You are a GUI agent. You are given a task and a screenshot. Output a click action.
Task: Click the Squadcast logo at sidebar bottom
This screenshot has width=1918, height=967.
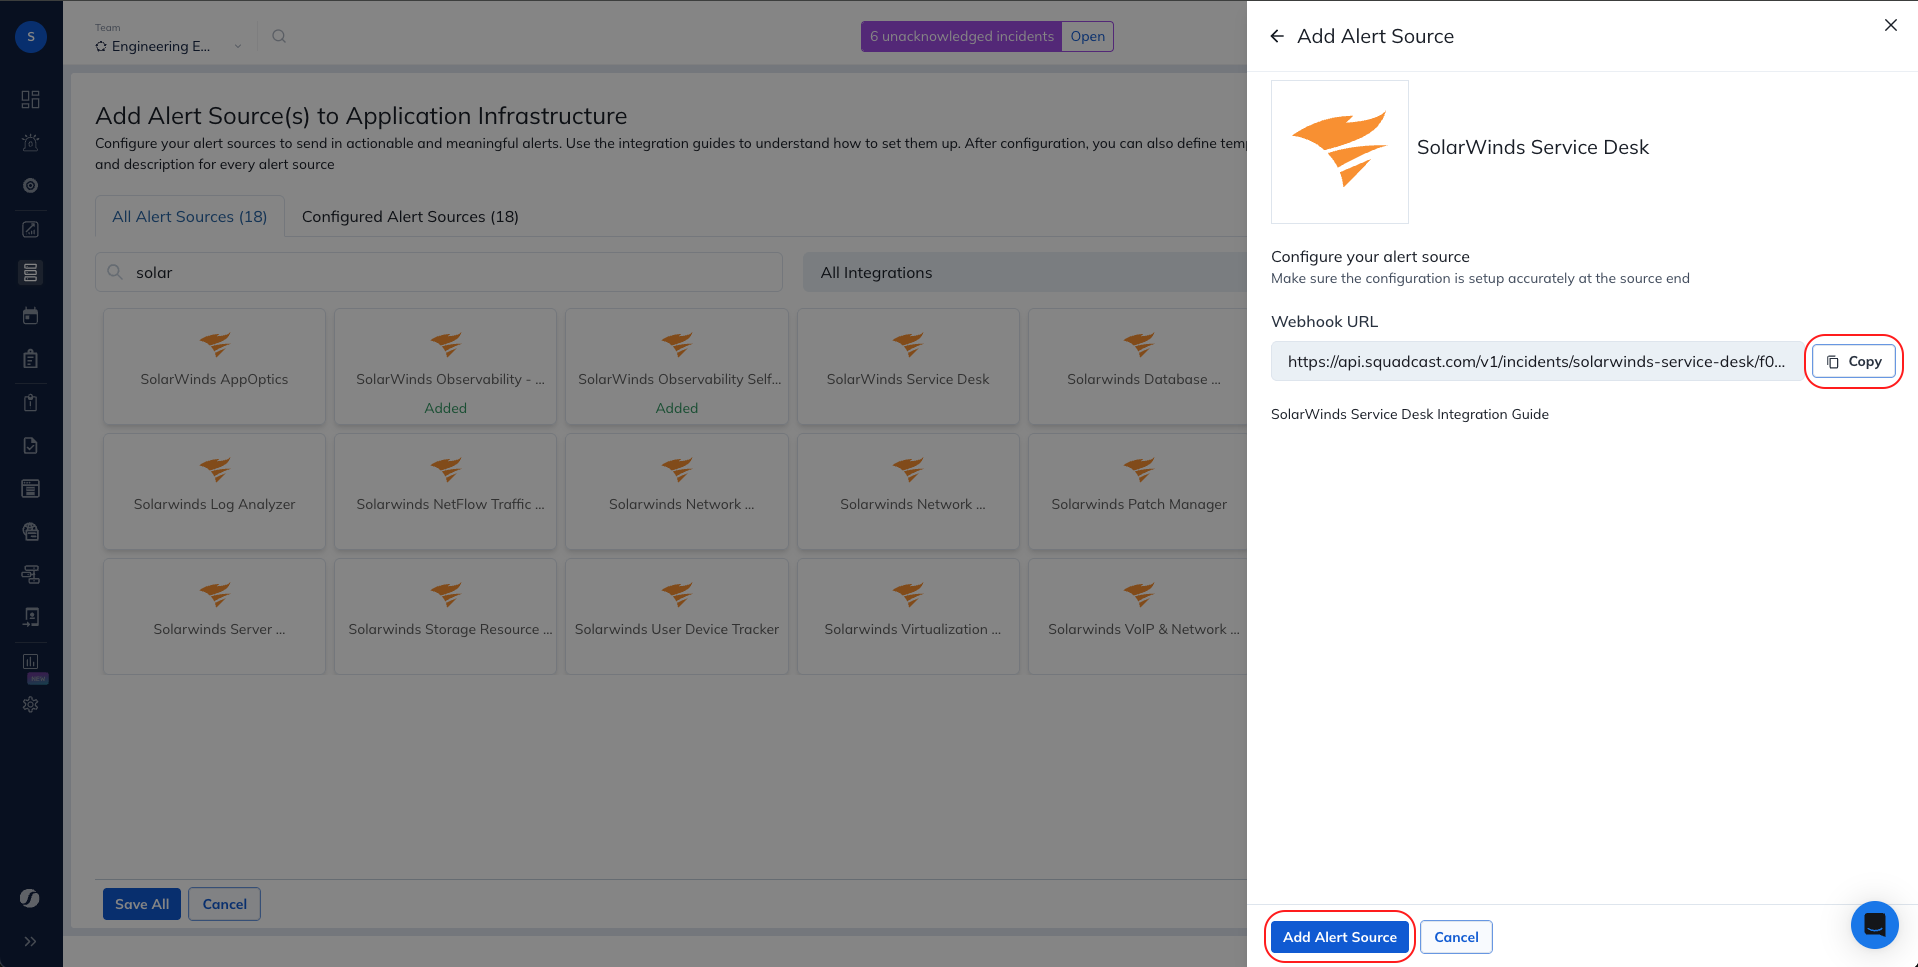(31, 898)
